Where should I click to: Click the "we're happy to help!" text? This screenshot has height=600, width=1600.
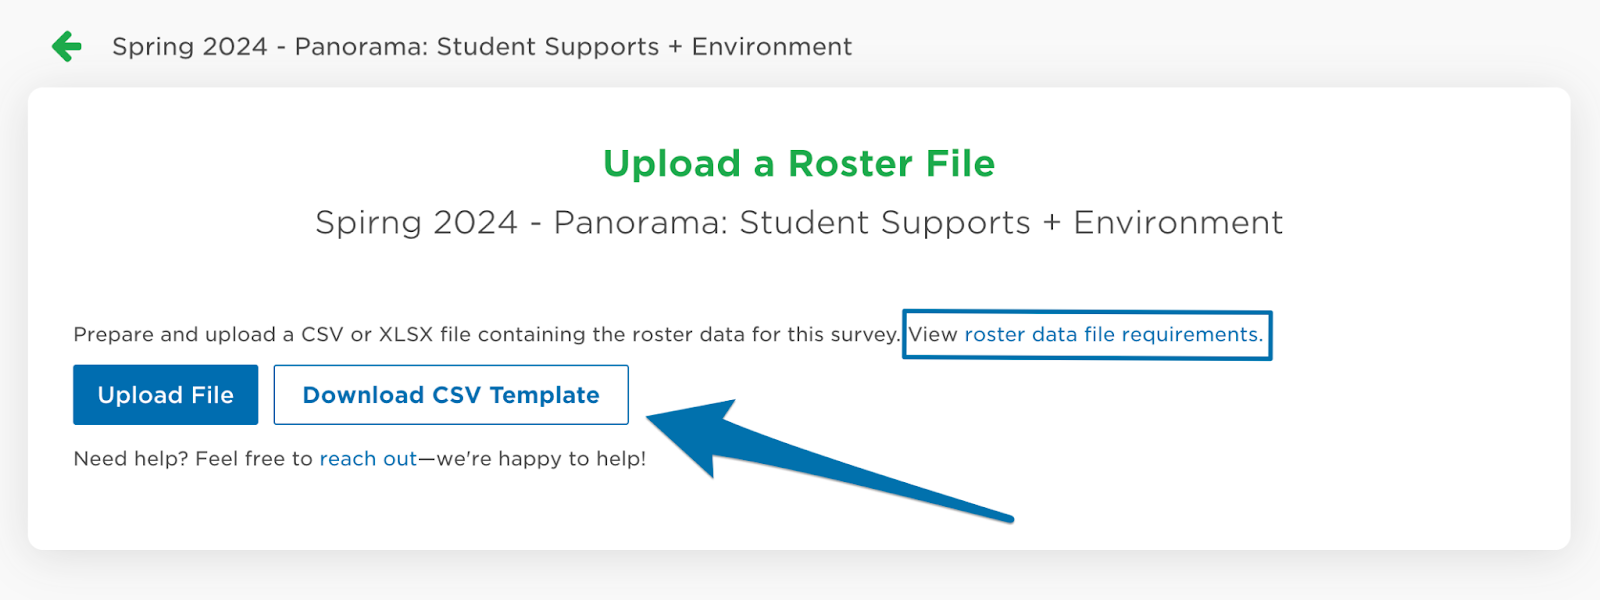(x=541, y=459)
